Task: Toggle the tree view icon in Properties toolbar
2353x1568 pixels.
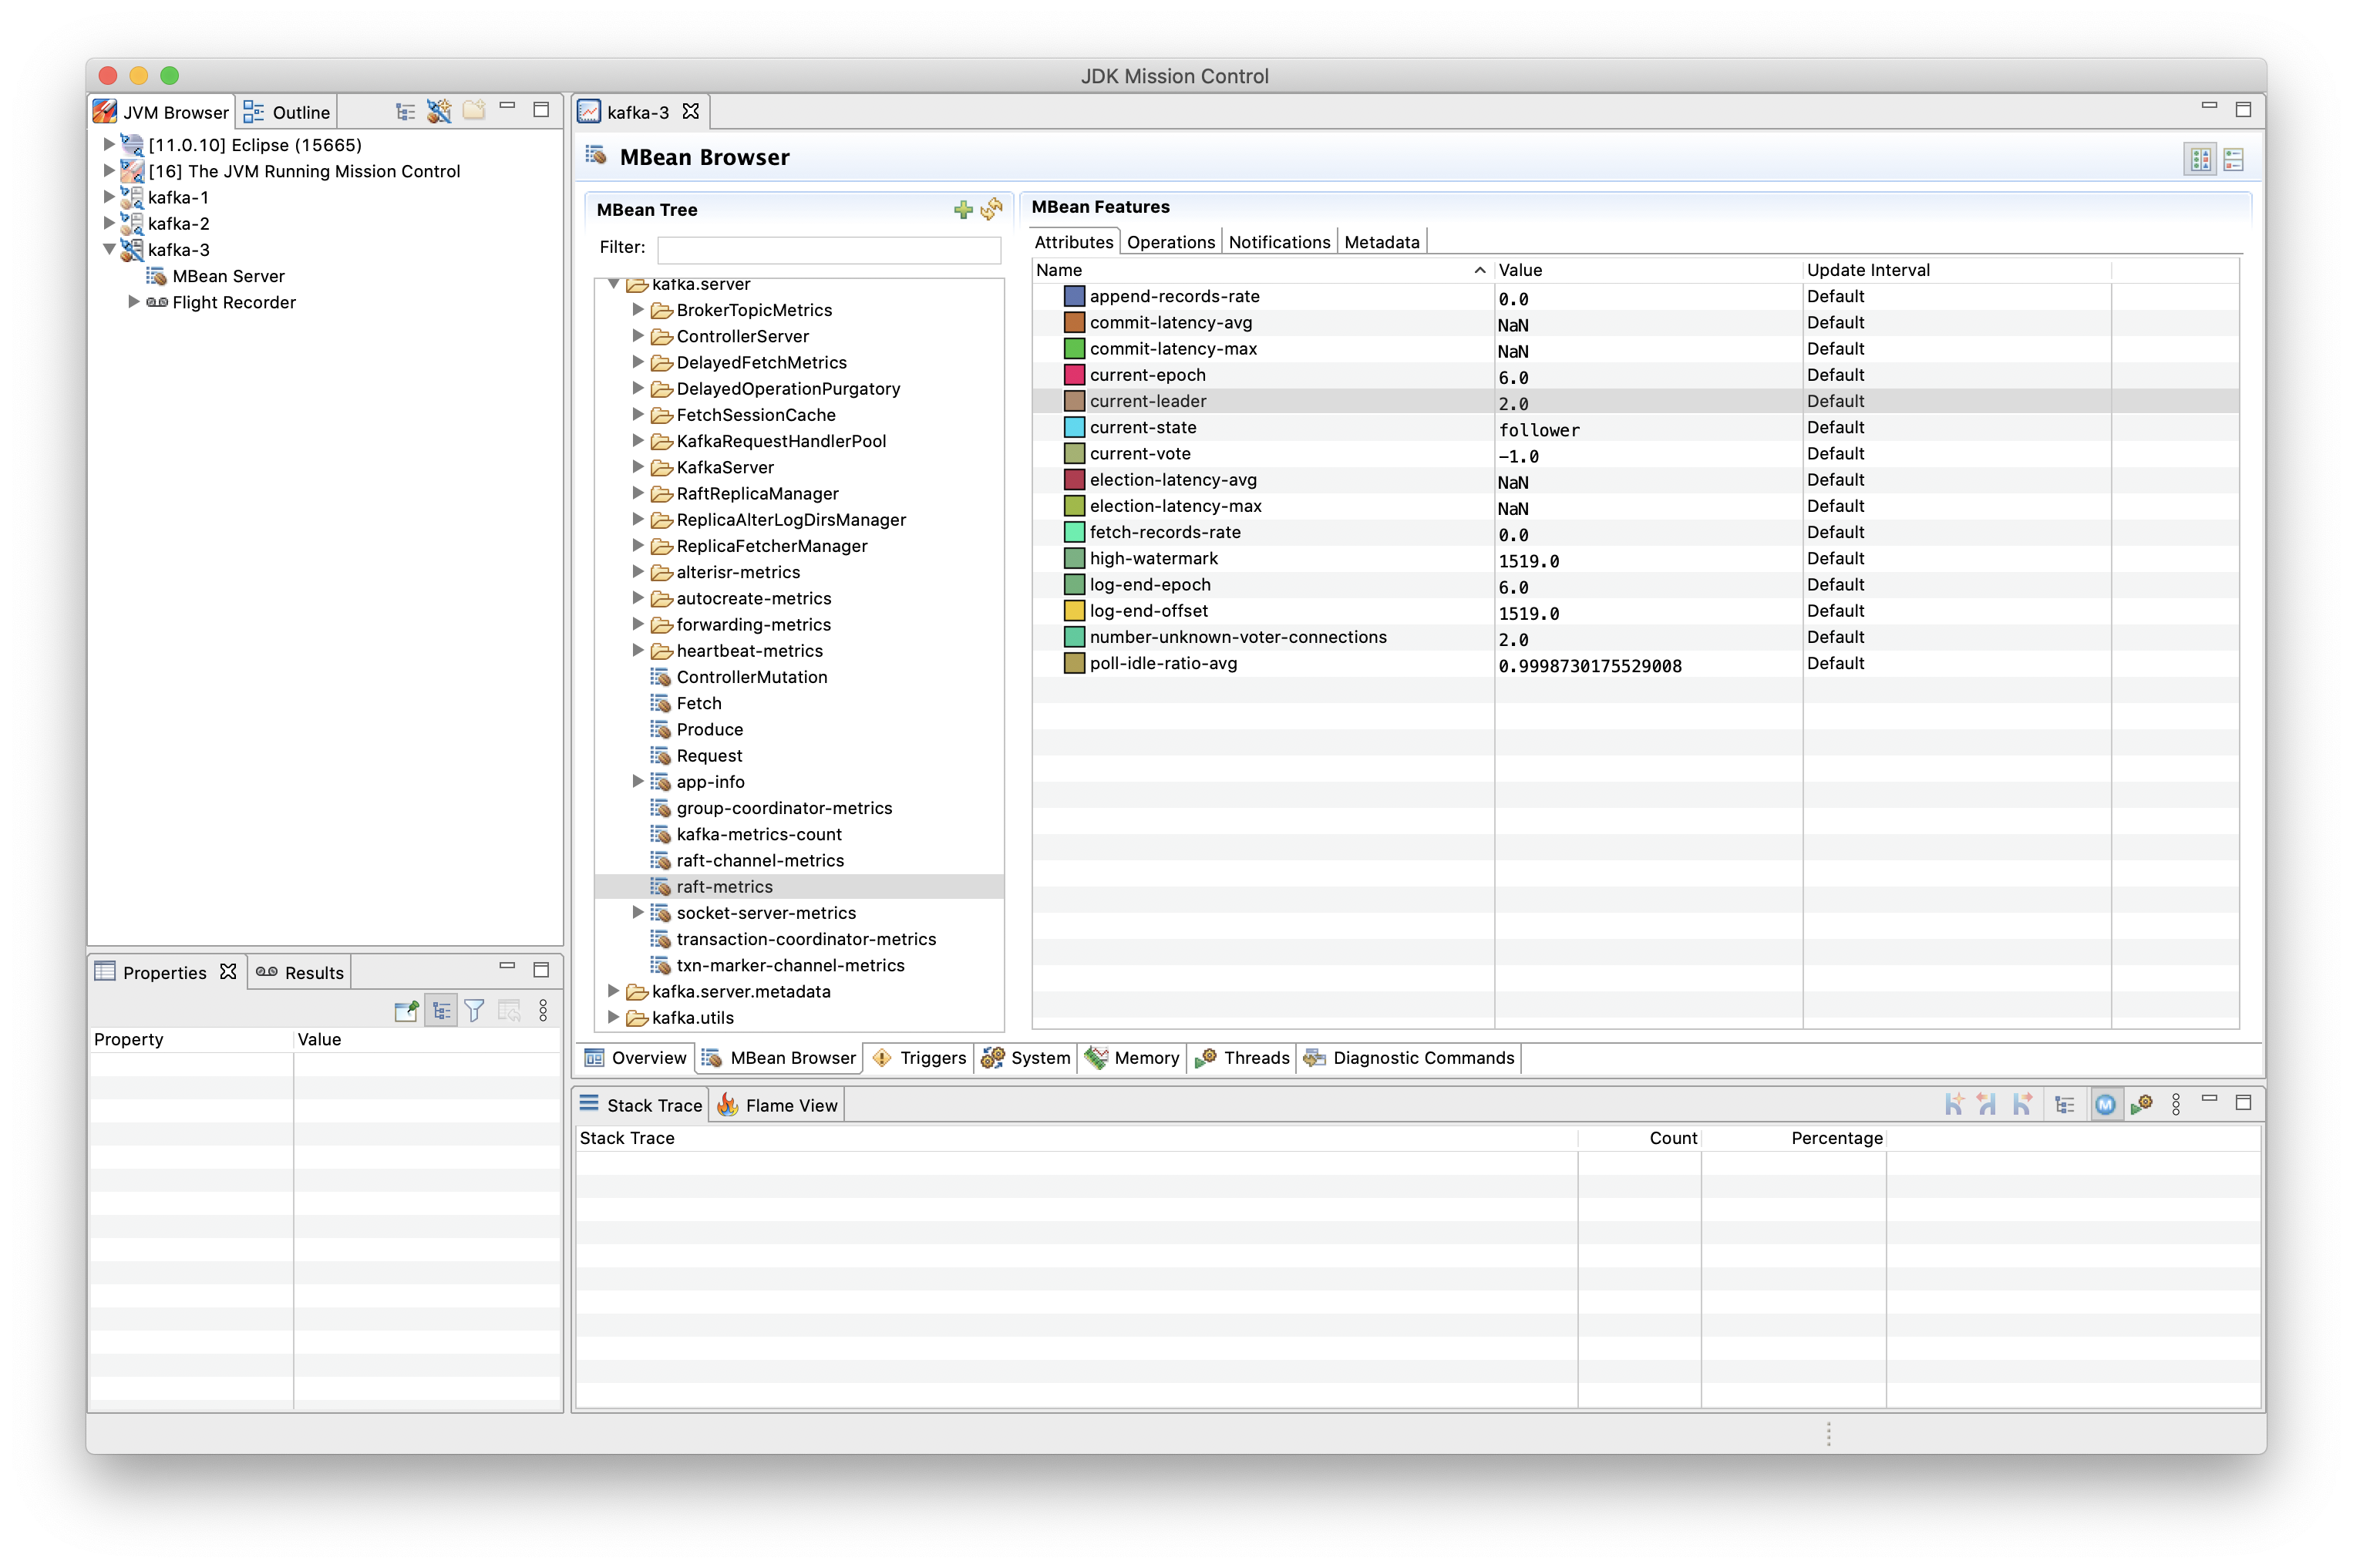Action: click(441, 1011)
